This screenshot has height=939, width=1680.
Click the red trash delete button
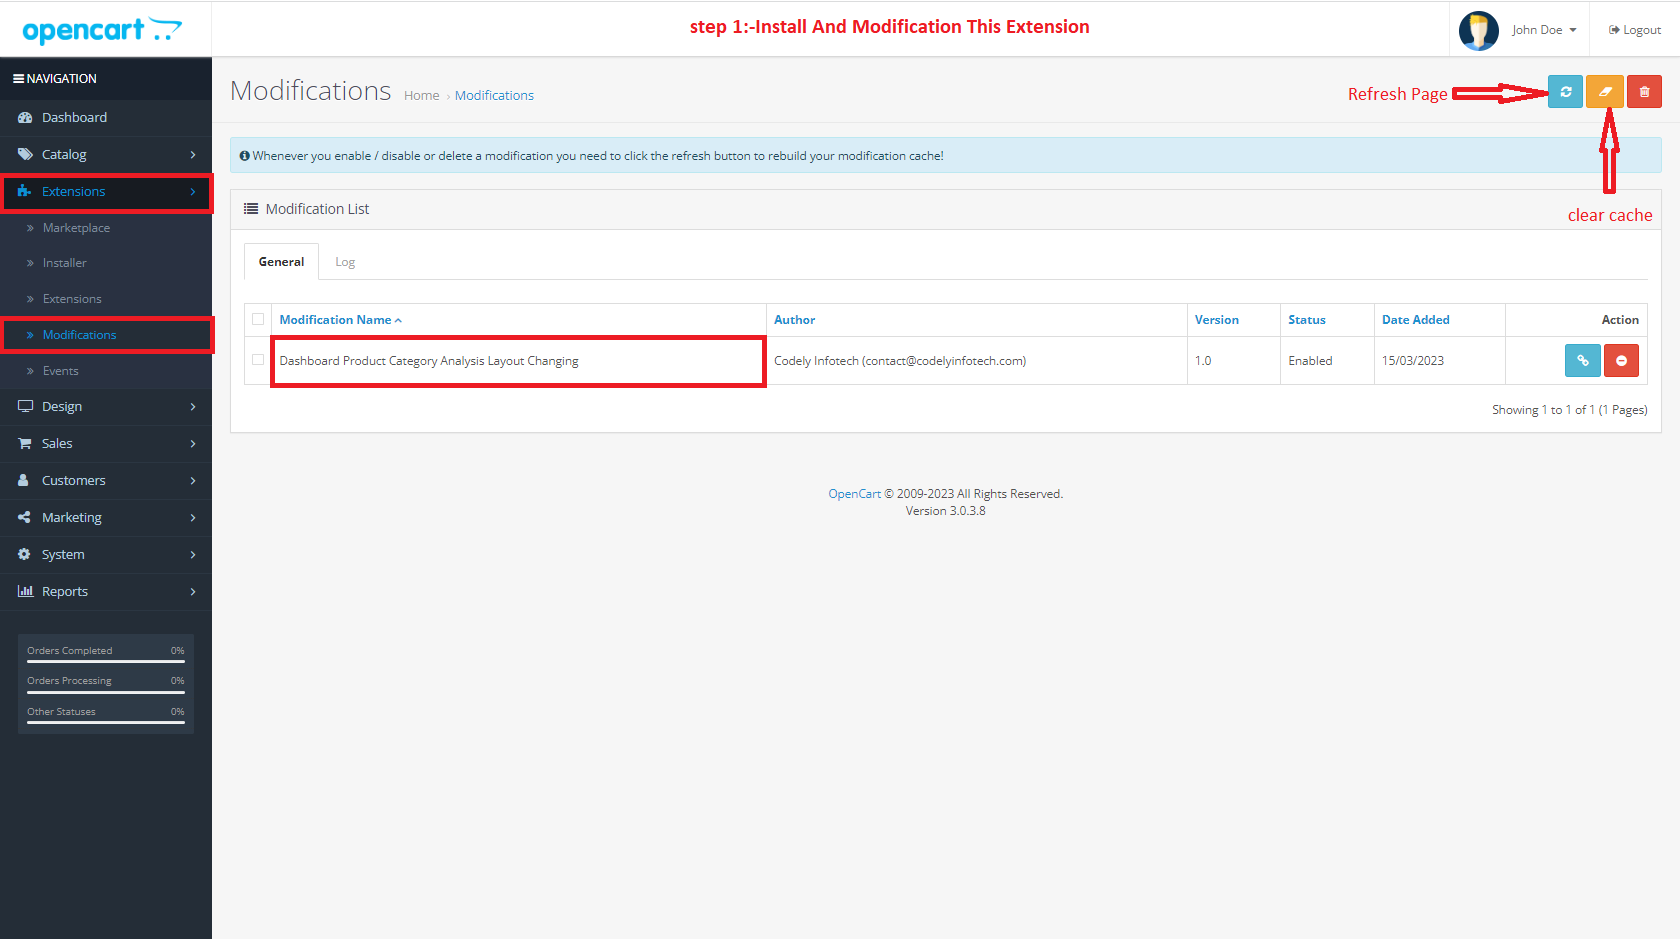pyautogui.click(x=1644, y=92)
